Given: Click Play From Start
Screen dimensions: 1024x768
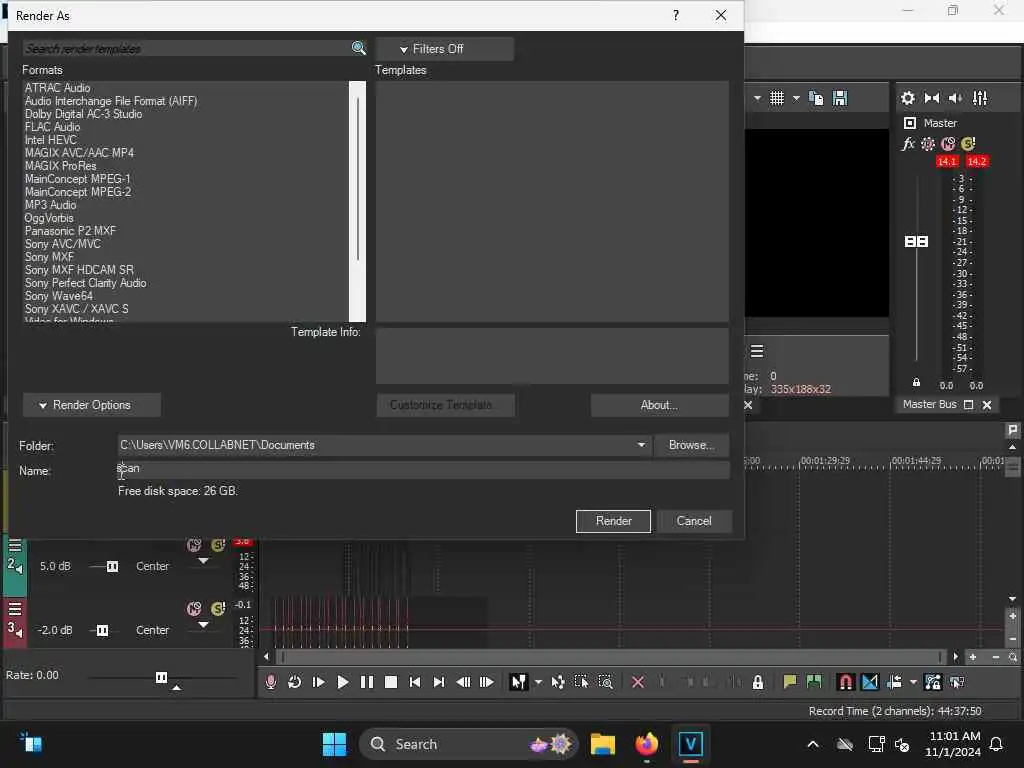Looking at the screenshot, I should click(319, 682).
